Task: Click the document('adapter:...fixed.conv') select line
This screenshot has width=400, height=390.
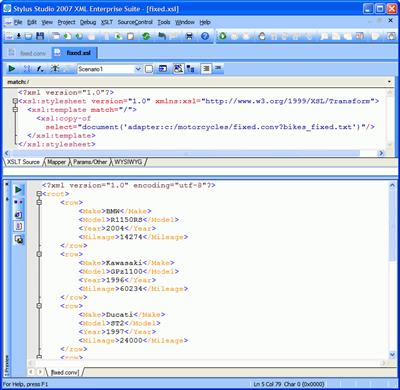Action: (x=210, y=127)
